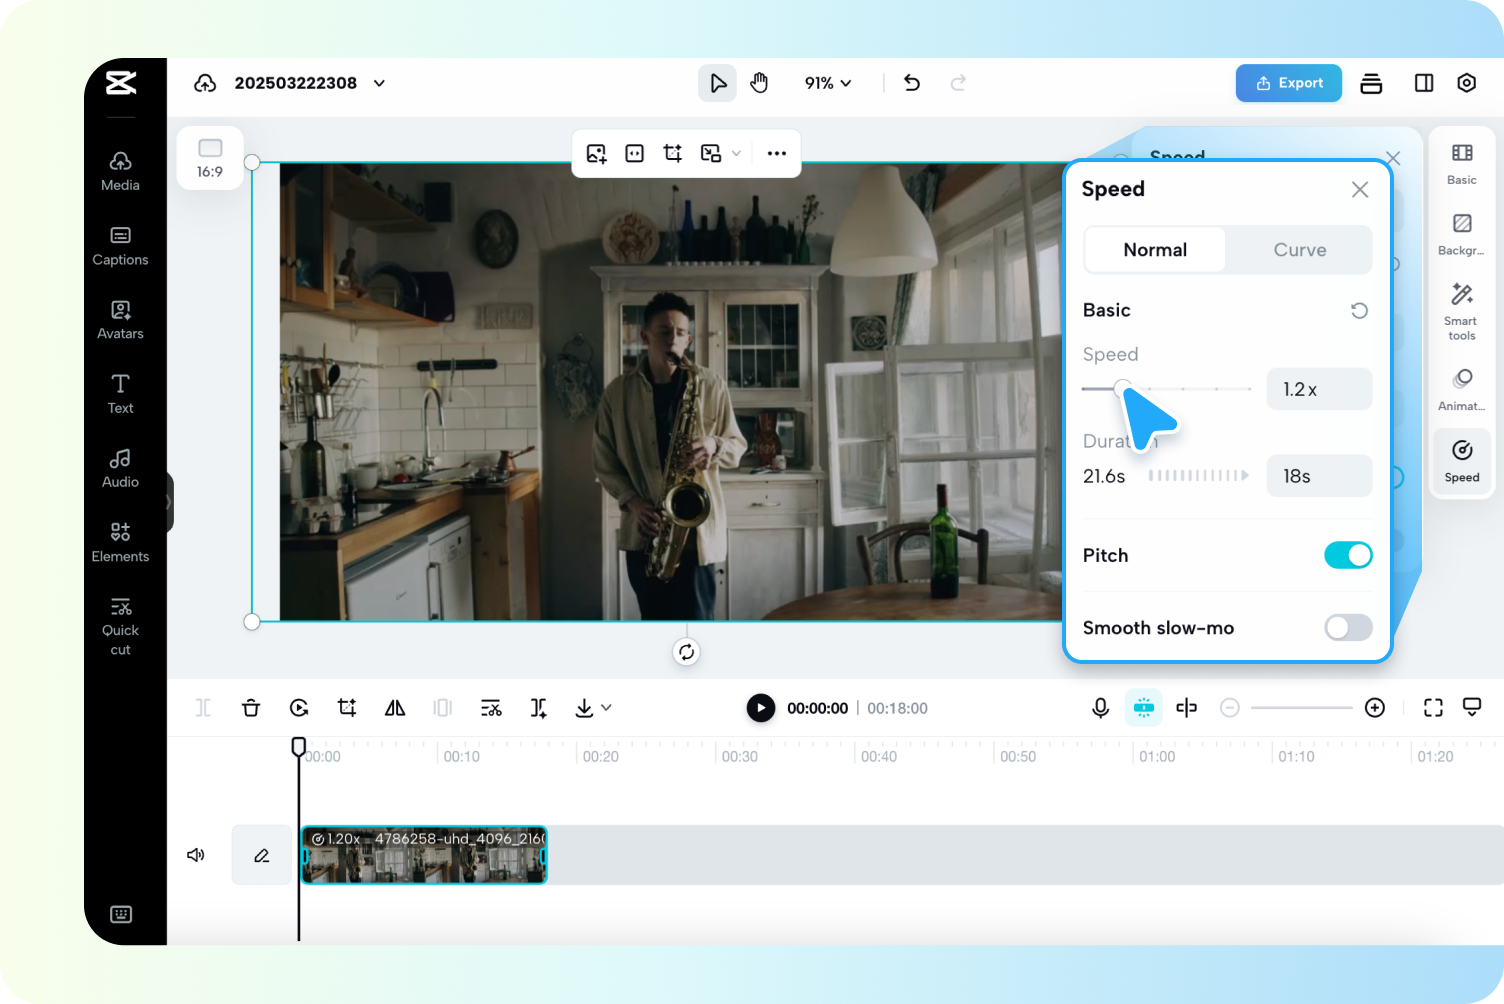Open the Captions panel in sidebar

[x=120, y=245]
